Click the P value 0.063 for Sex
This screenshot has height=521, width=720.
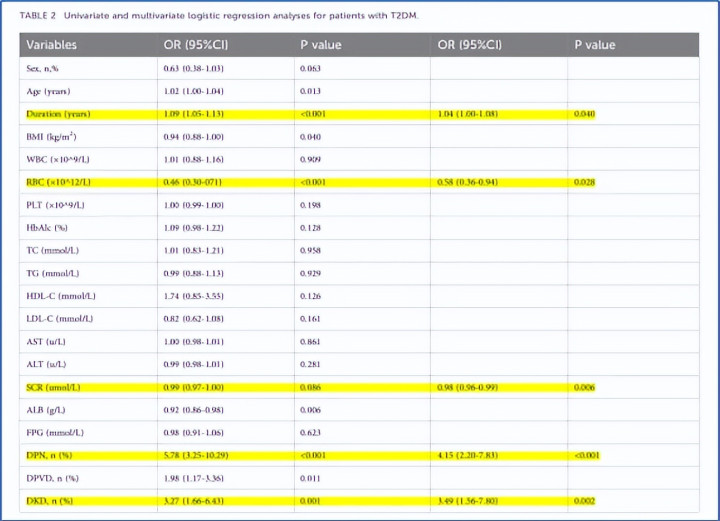(312, 68)
